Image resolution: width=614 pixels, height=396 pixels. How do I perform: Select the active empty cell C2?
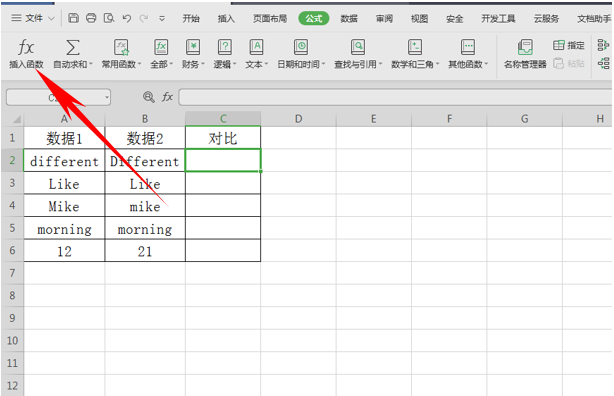[223, 160]
